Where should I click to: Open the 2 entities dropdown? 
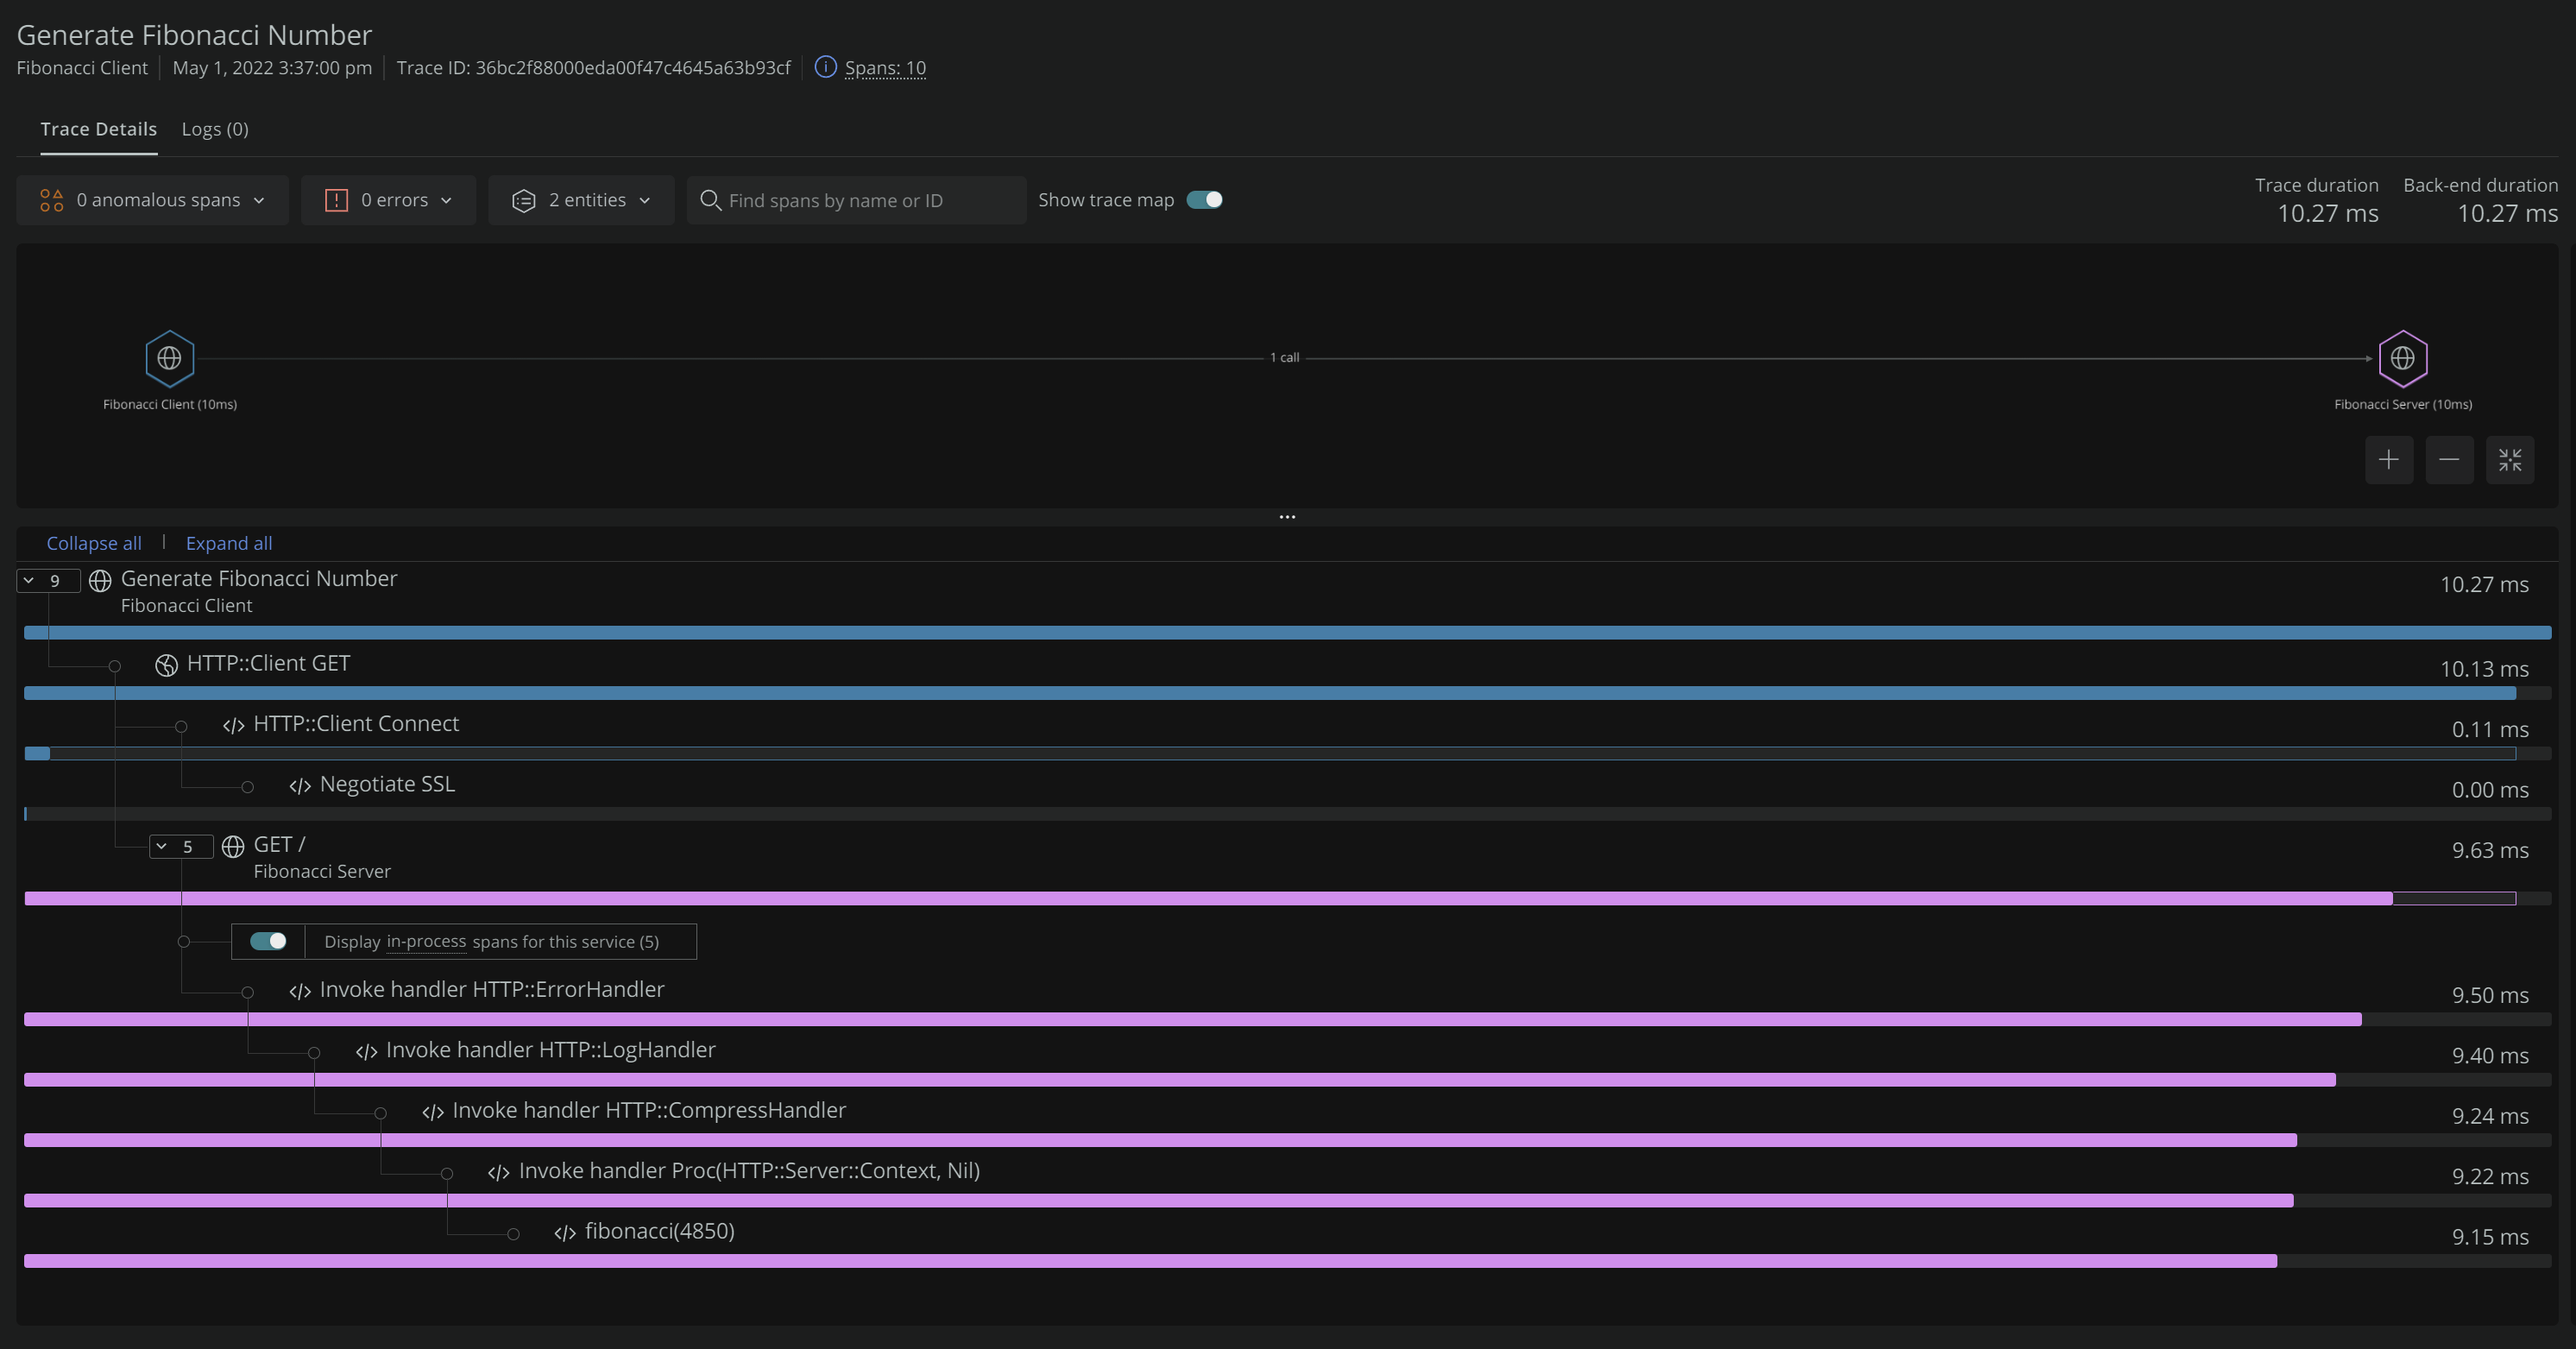point(581,200)
